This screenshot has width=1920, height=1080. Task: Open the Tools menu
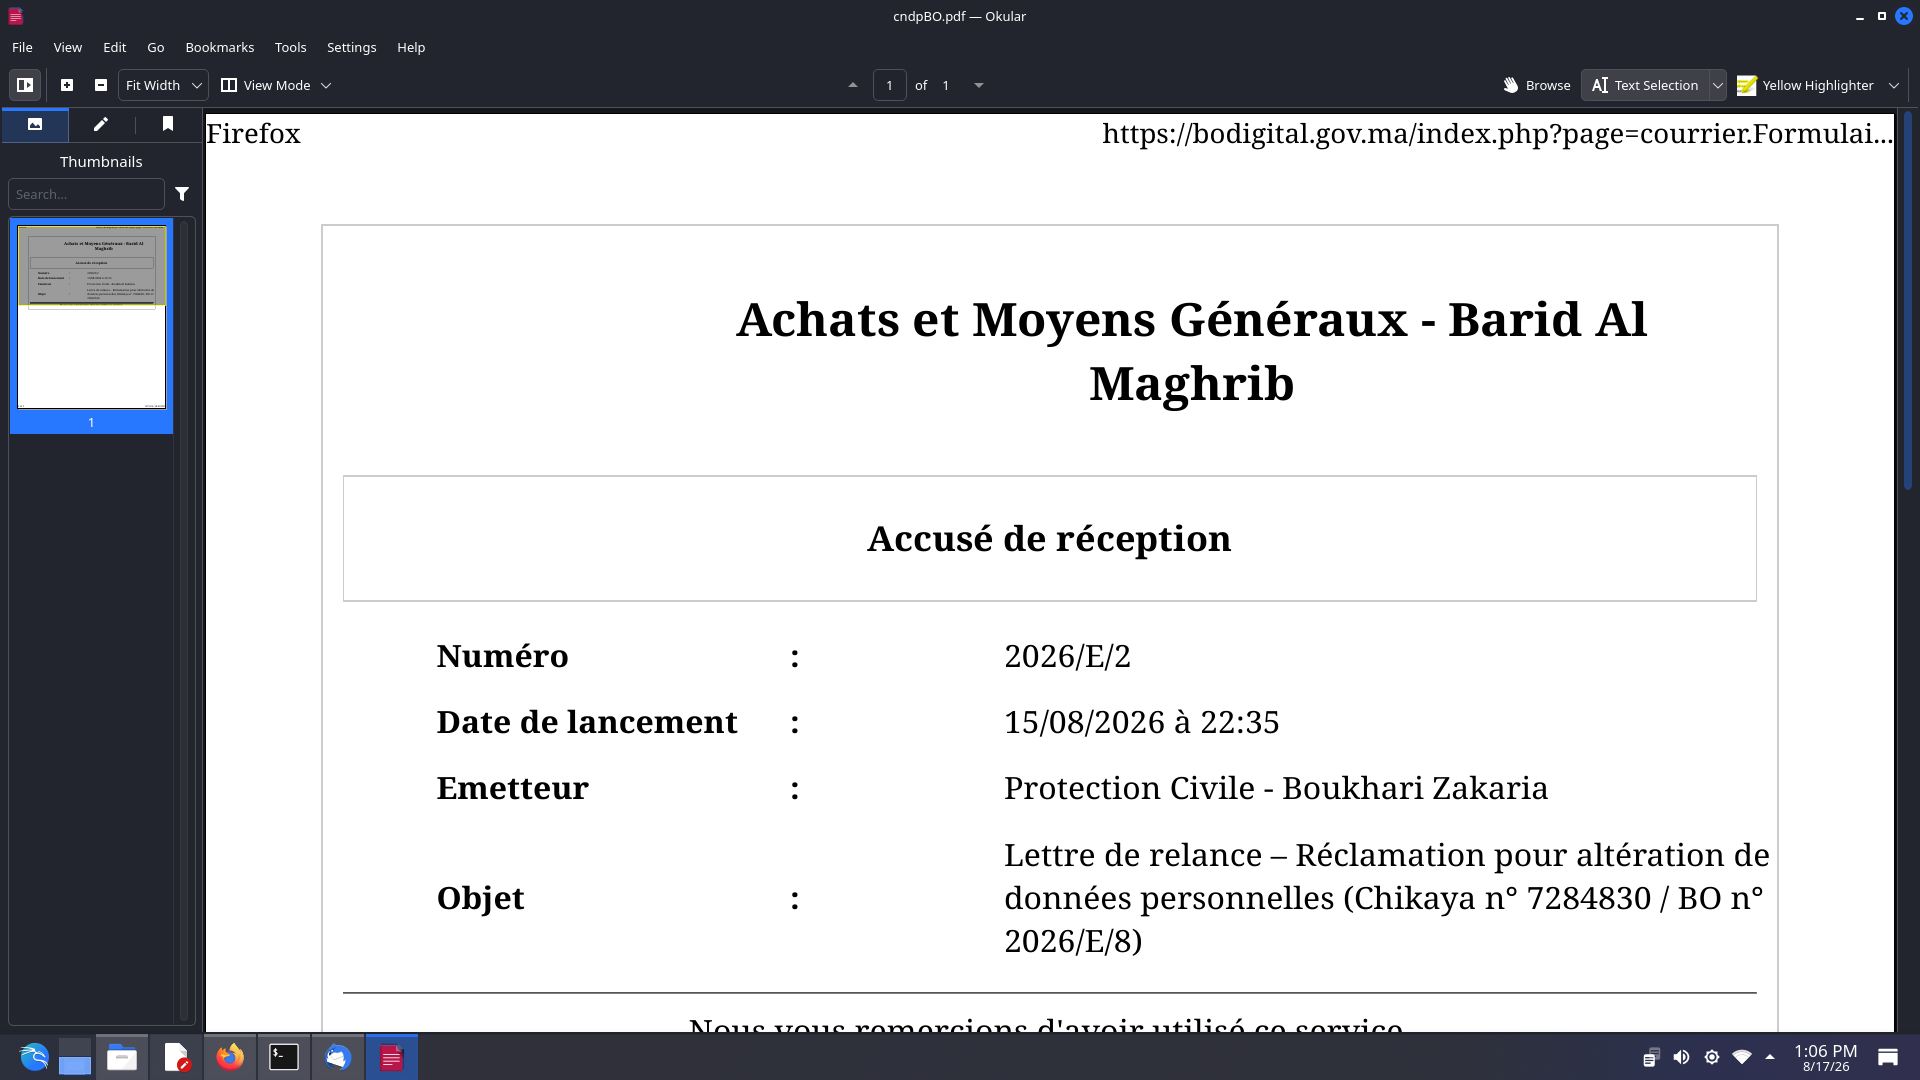tap(290, 47)
